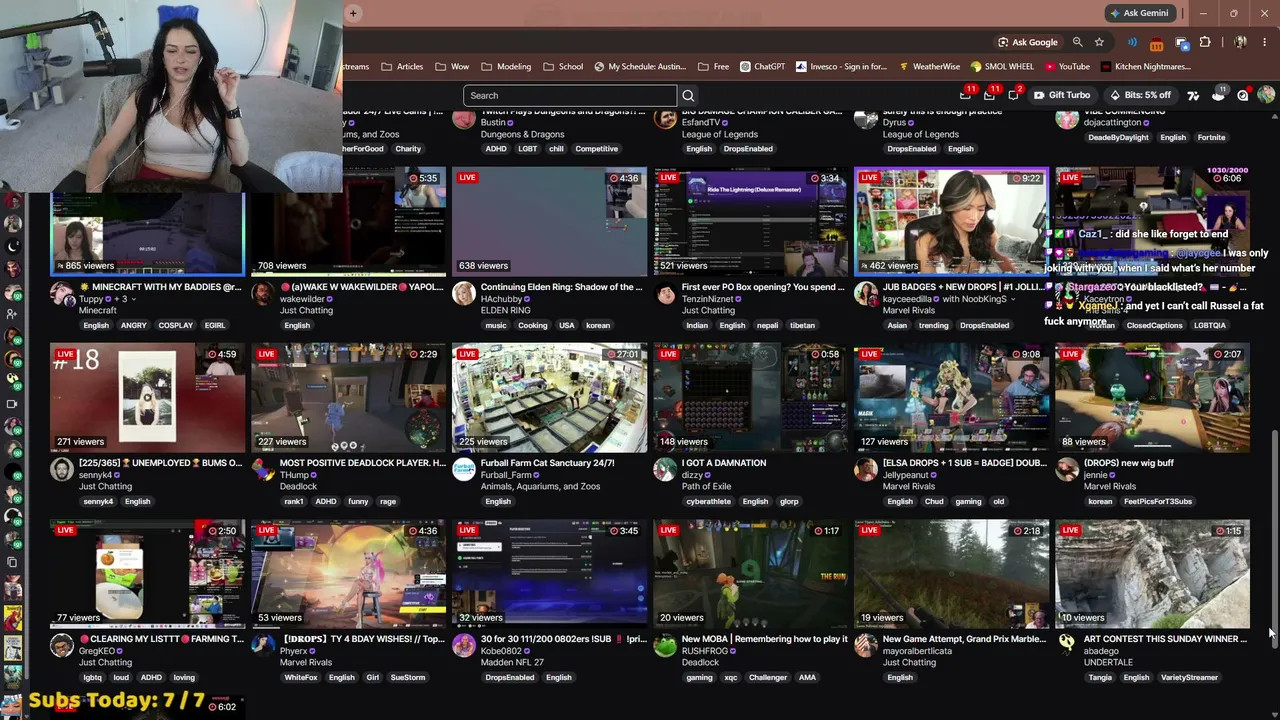Open the YouTube bookmark

1067,67
